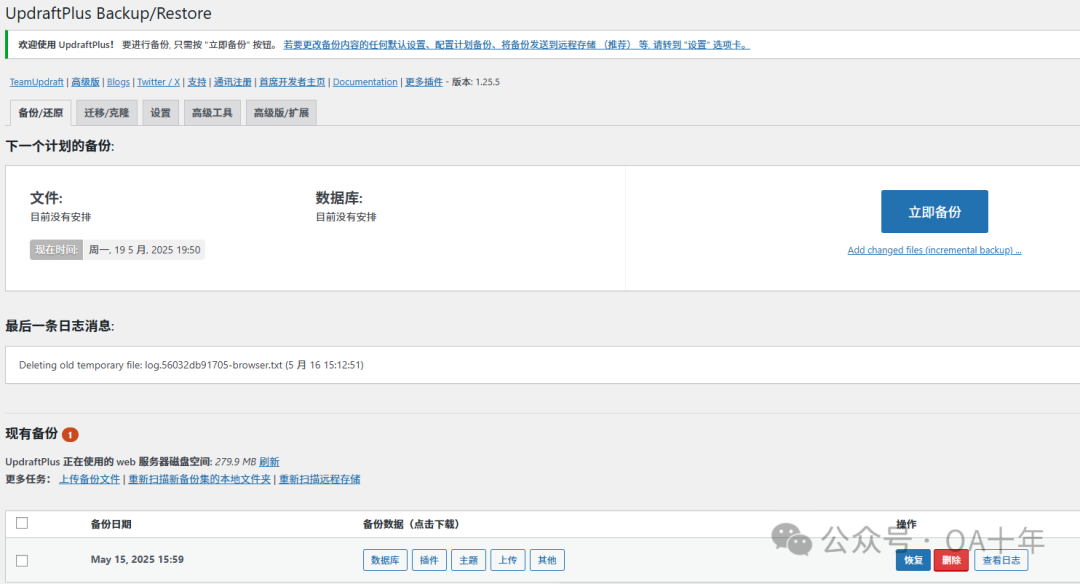Download the 数据库 backup data
Screen dimensions: 1080x584
point(385,560)
